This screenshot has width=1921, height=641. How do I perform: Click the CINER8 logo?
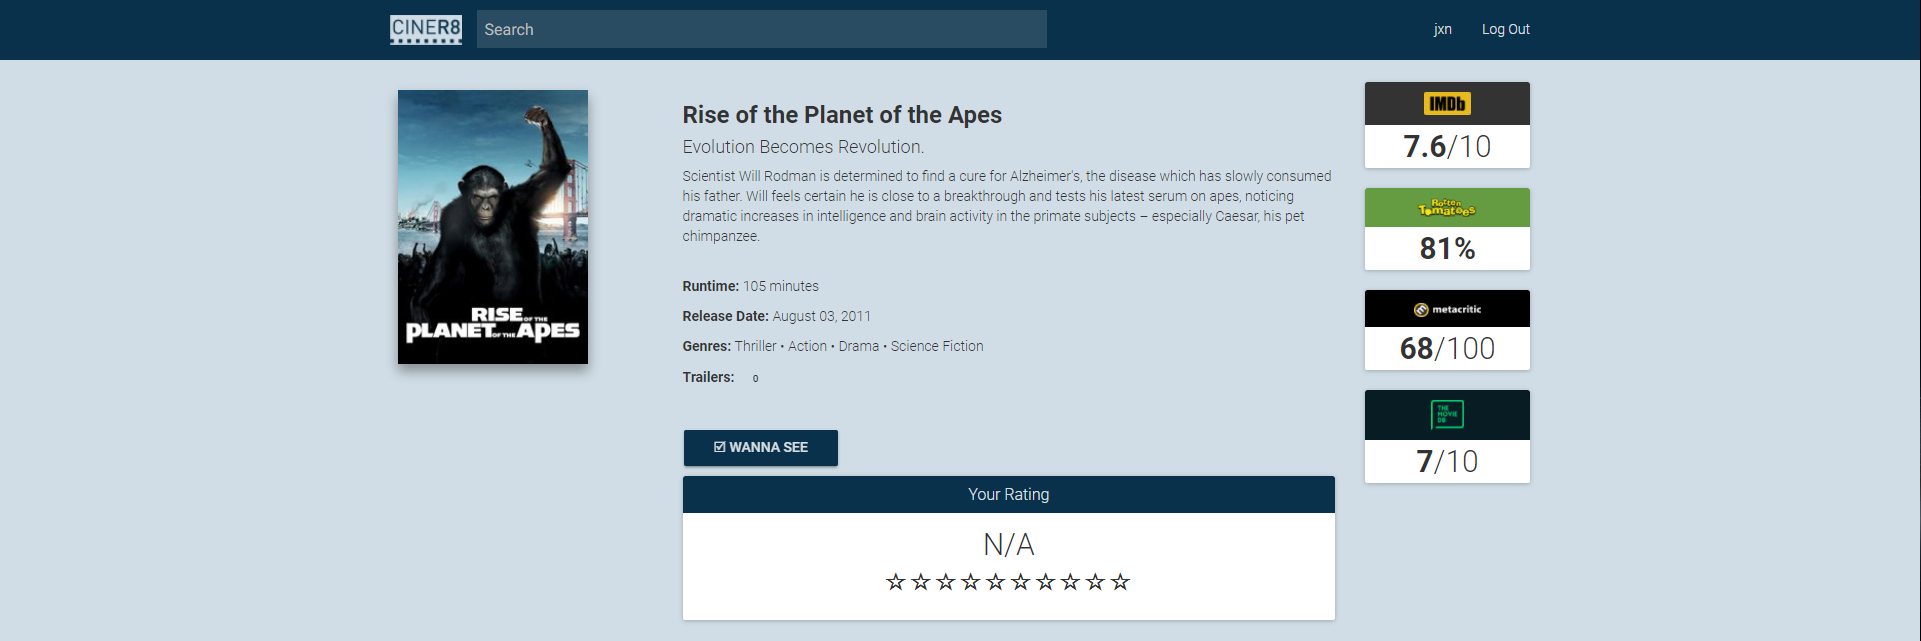point(426,29)
